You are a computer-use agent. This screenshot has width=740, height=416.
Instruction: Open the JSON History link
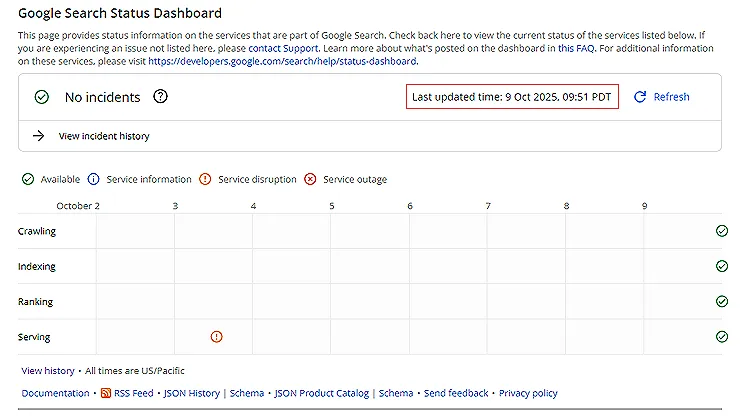tap(192, 393)
